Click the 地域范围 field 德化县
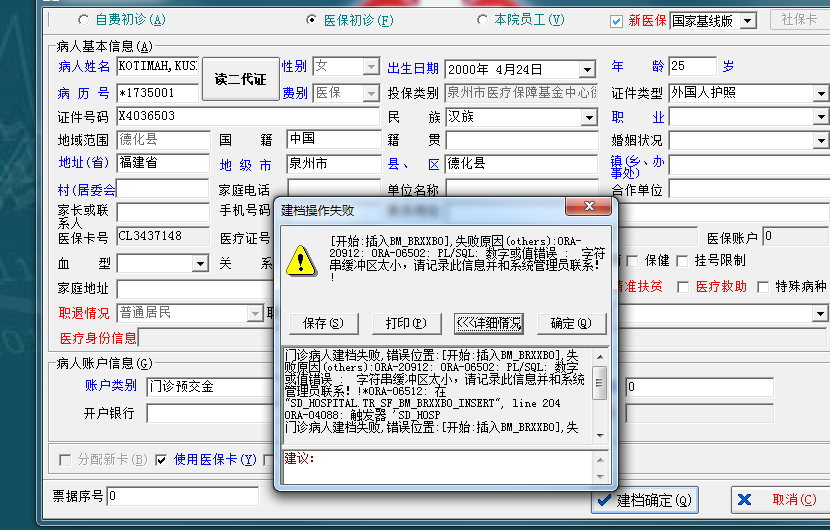This screenshot has width=830, height=530. [x=163, y=140]
